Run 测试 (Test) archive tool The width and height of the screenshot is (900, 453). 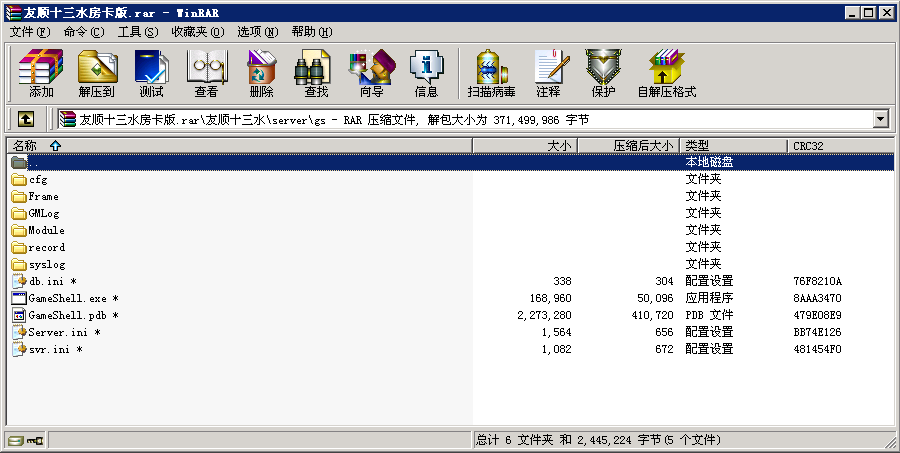click(151, 74)
